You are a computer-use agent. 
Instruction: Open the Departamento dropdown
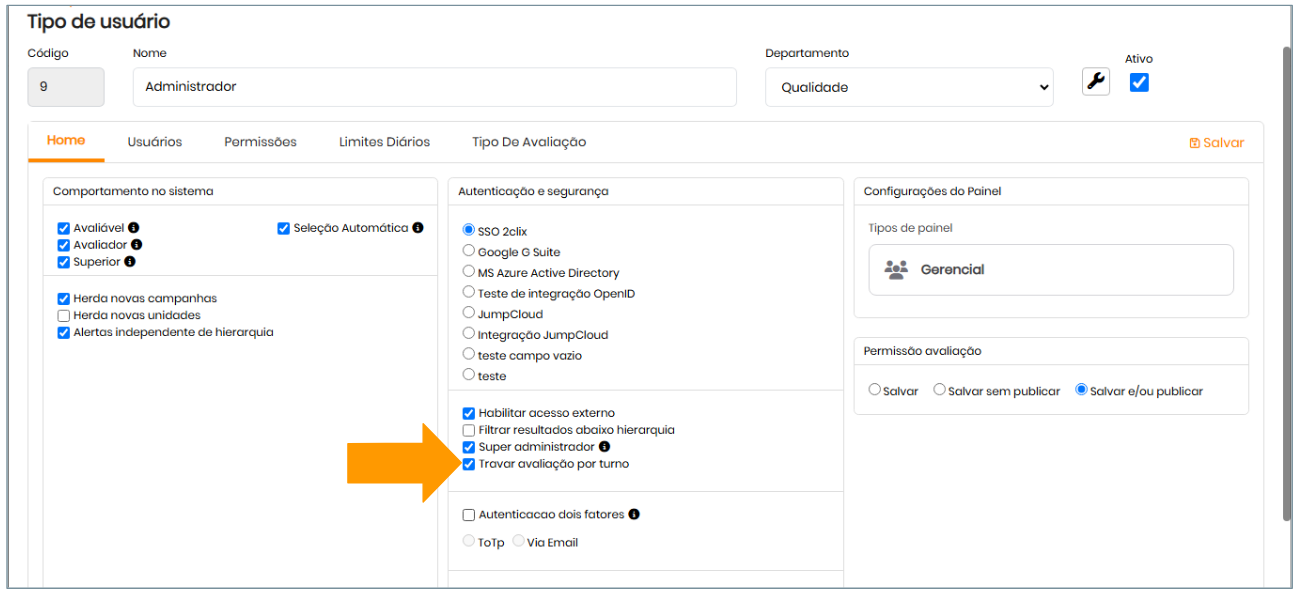click(x=909, y=87)
